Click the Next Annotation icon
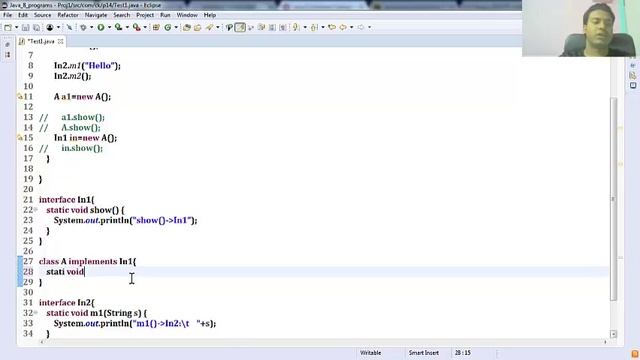 click(x=296, y=27)
